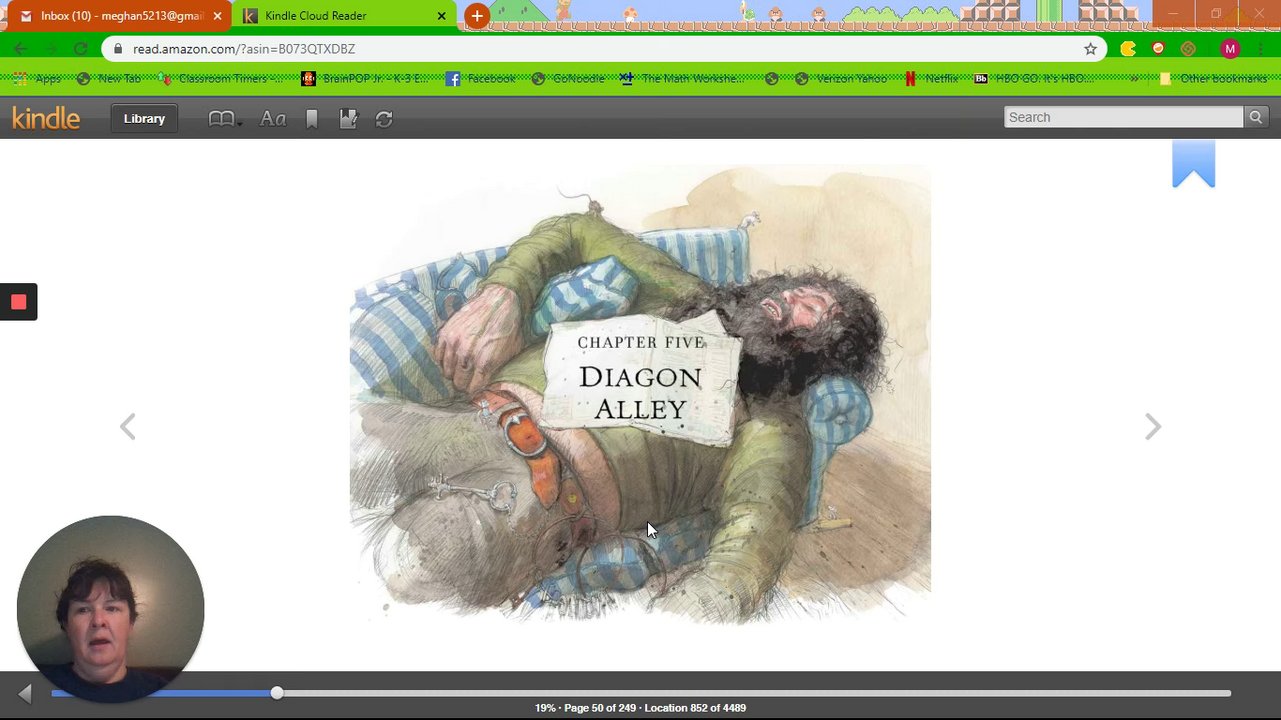Open the BrainPOP Jr. bookmark

click(364, 78)
